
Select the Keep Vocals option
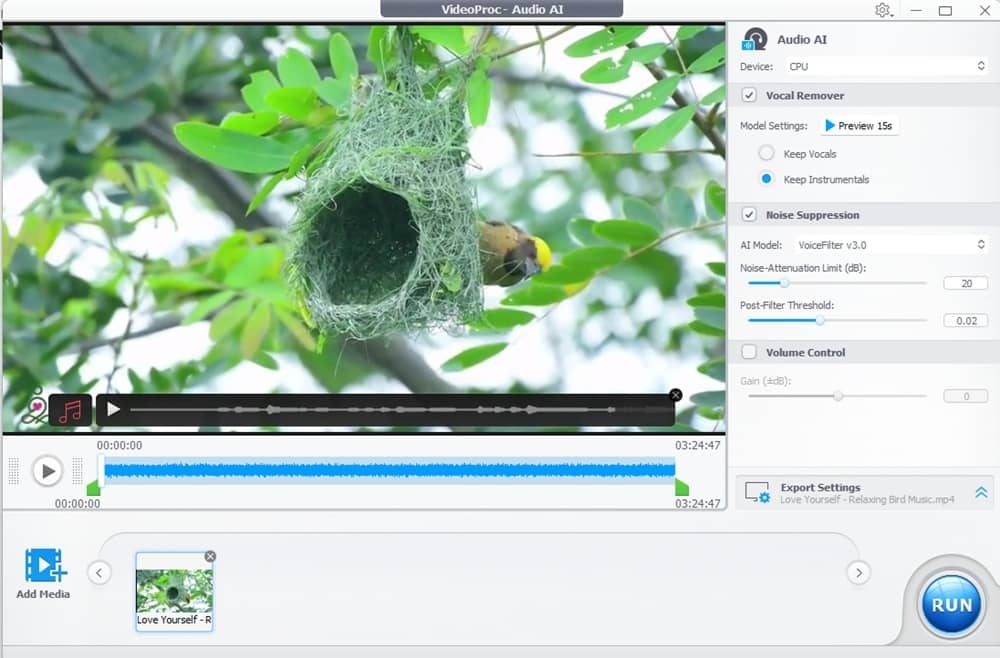coord(766,153)
